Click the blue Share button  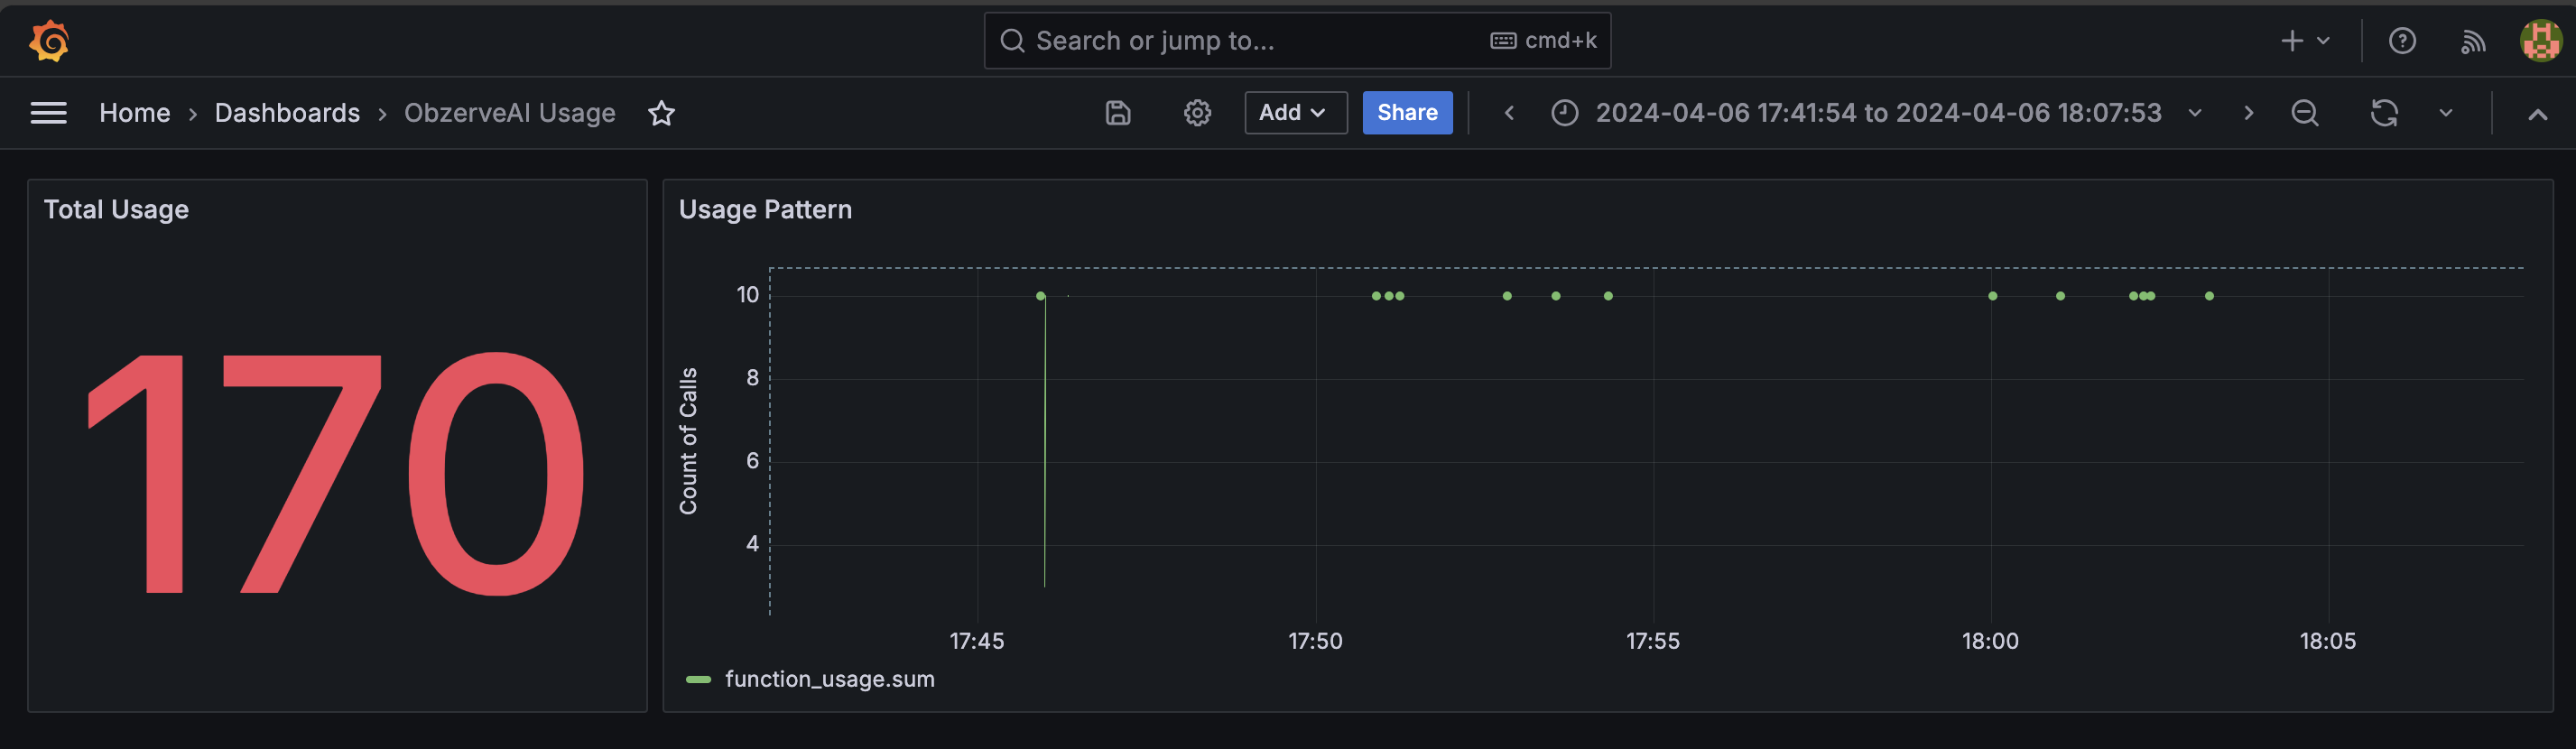tap(1407, 113)
